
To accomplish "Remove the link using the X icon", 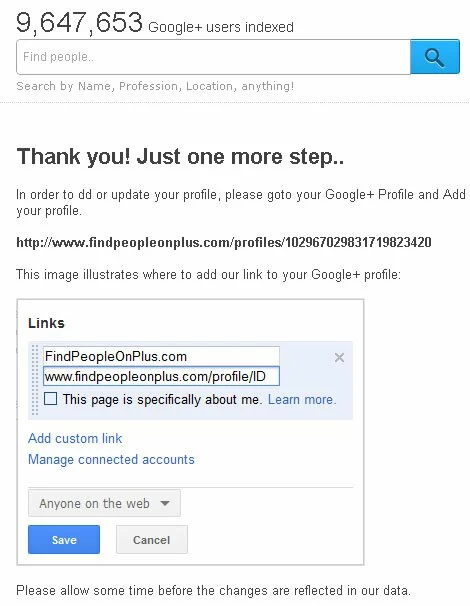I will pos(339,357).
